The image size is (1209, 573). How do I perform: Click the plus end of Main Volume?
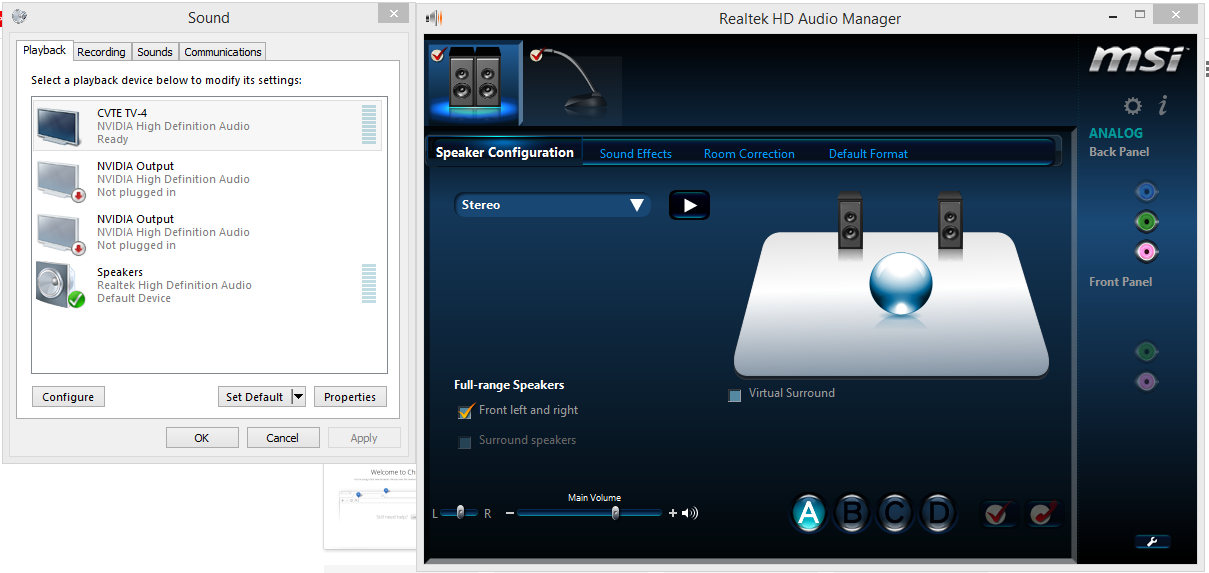click(673, 513)
